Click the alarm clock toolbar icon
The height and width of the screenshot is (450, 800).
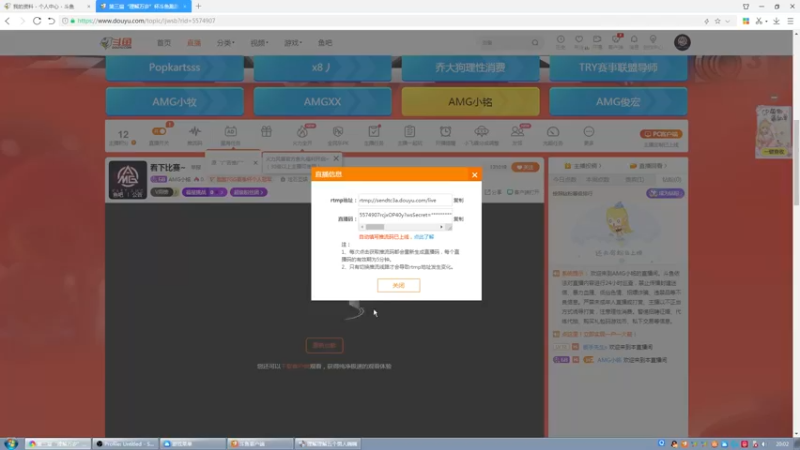445,132
